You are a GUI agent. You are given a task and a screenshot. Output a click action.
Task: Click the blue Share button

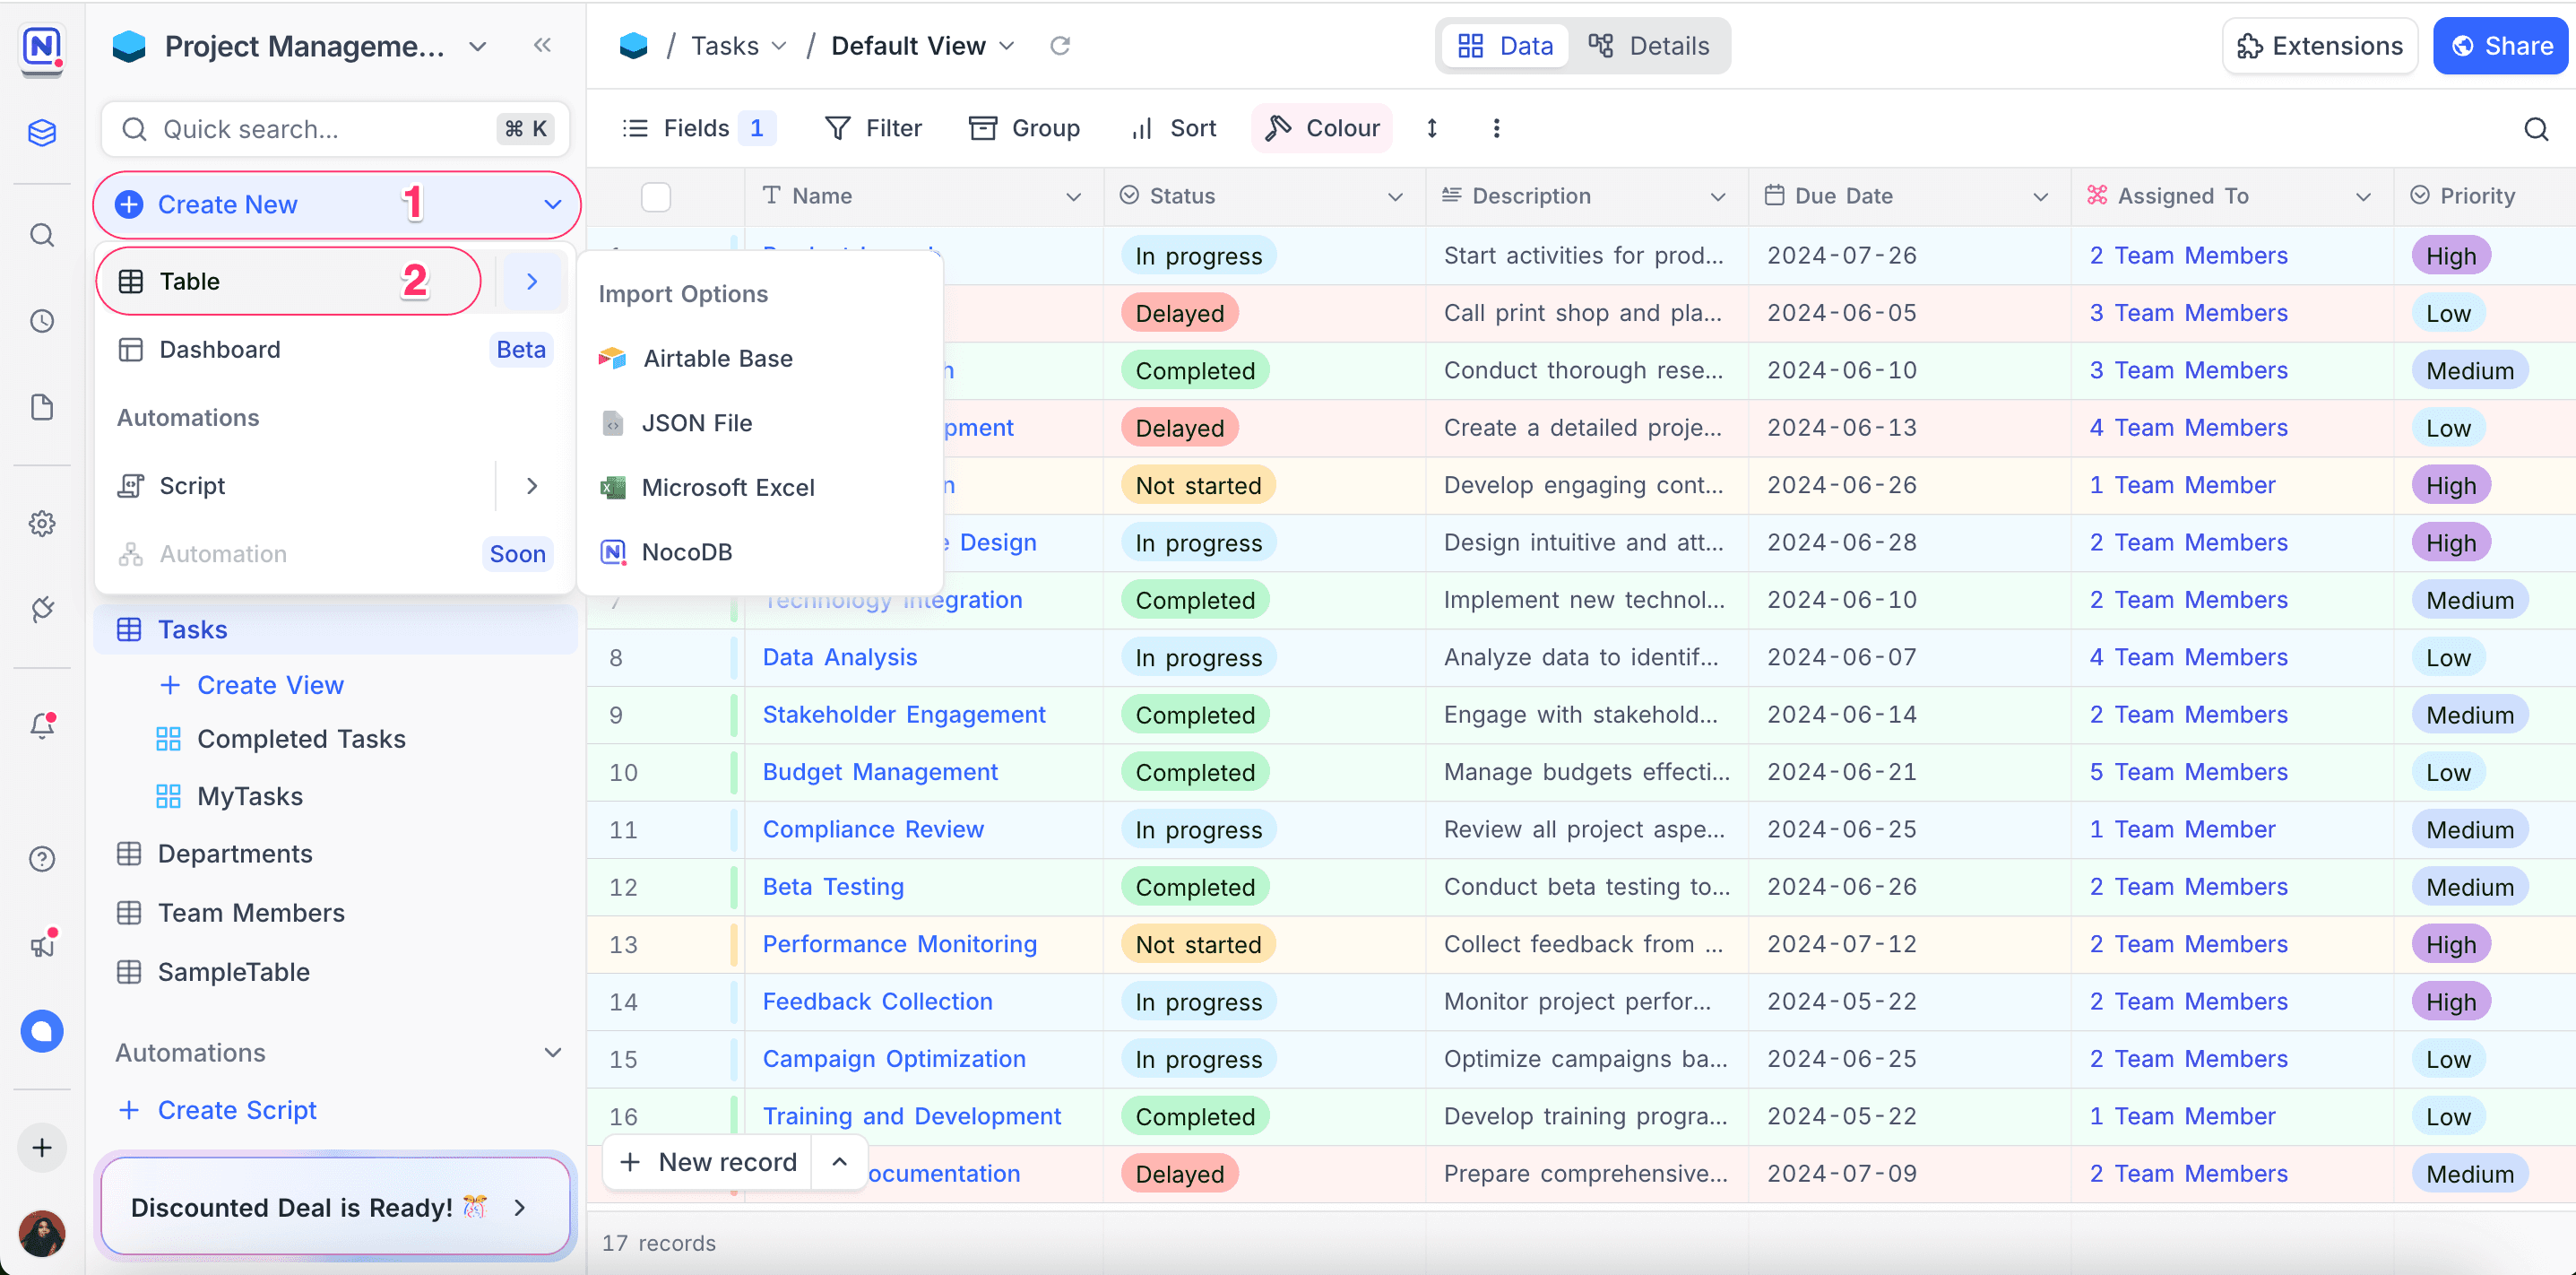[2500, 46]
